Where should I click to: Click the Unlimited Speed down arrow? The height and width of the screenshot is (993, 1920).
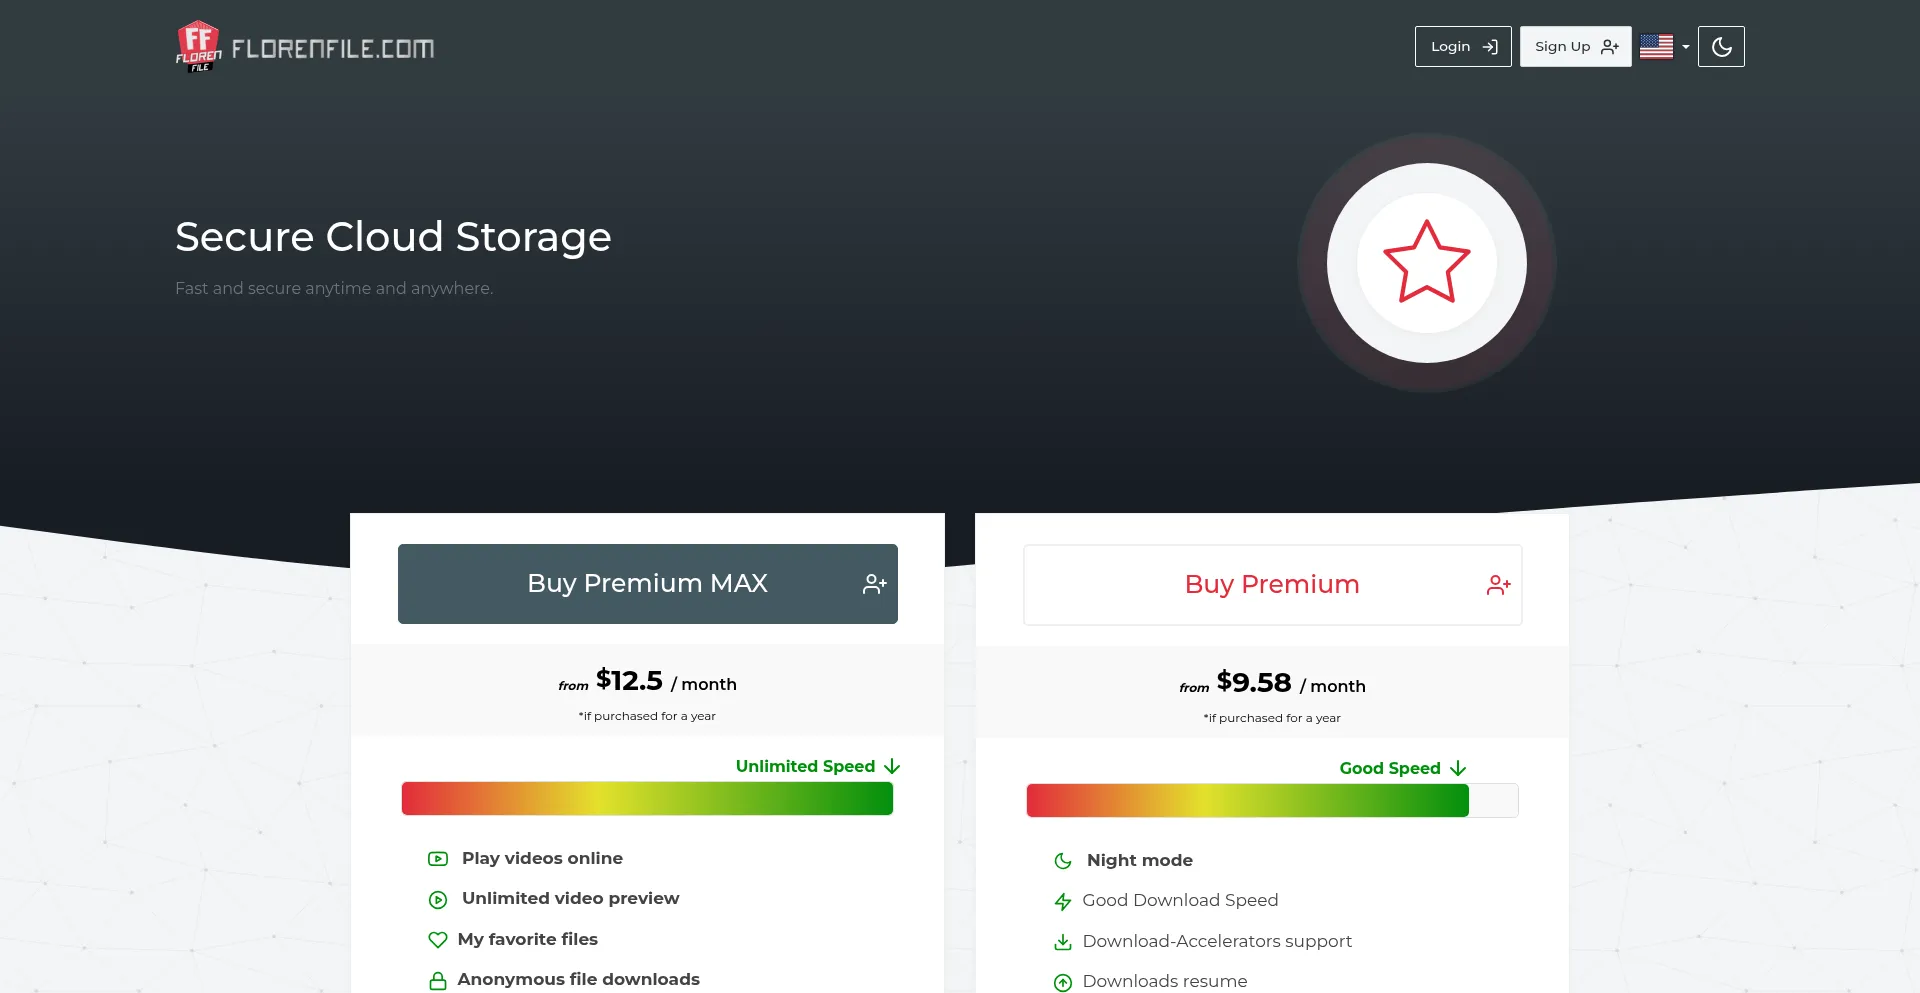tap(892, 766)
